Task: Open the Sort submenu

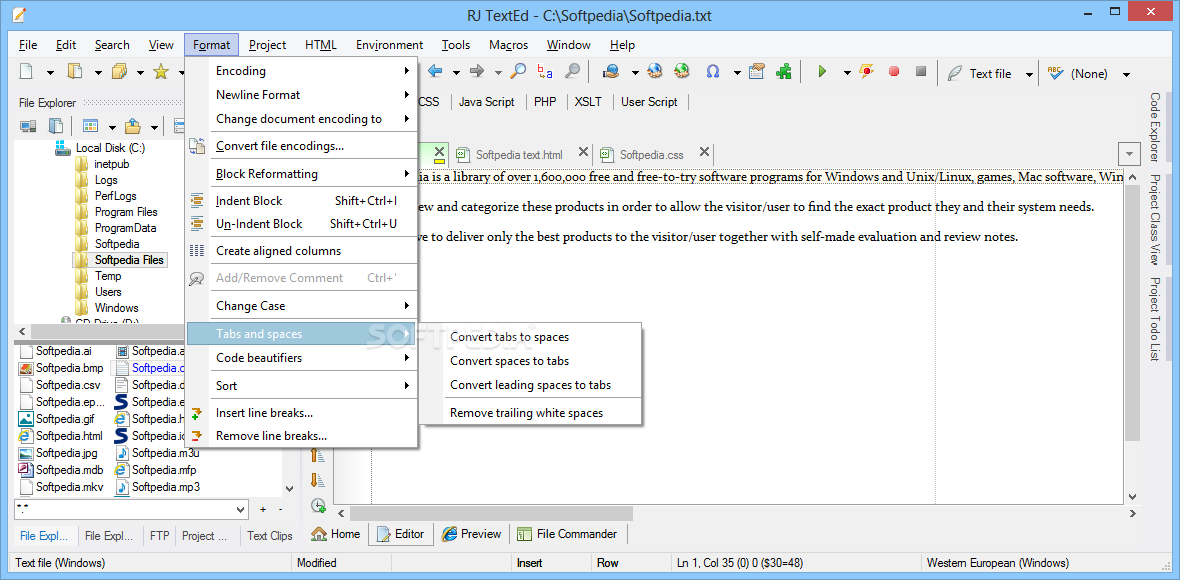Action: [302, 385]
